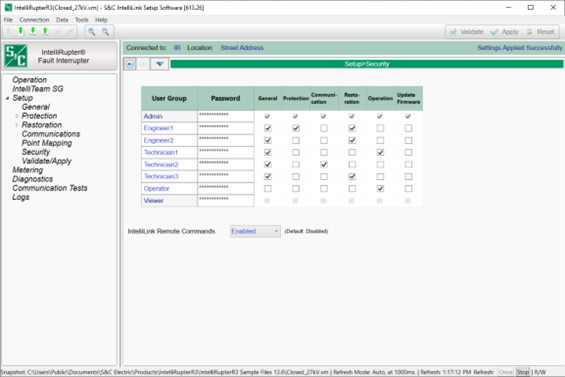The width and height of the screenshot is (565, 377).
Task: Select IntelliTeam SG in the navigation tree
Action: click(x=38, y=89)
